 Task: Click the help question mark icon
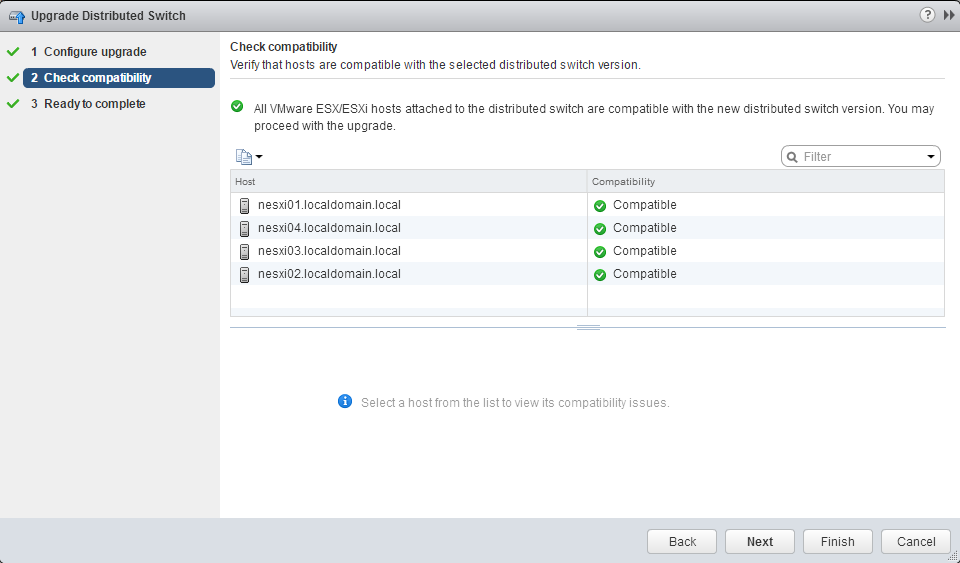[x=928, y=15]
